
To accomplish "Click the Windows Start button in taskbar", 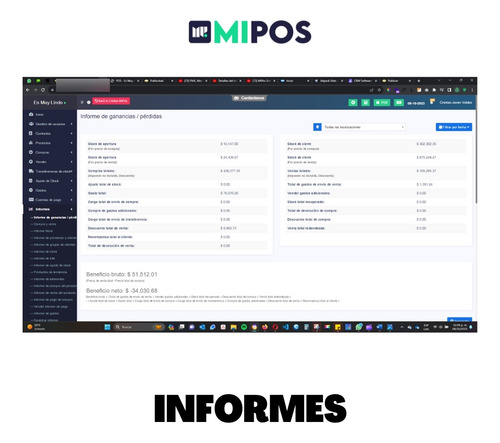I will [x=107, y=327].
